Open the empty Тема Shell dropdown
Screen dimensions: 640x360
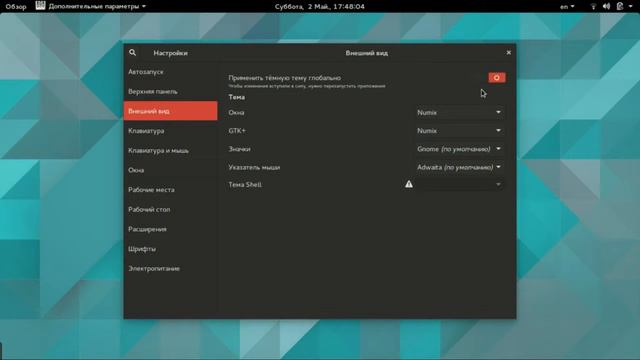459,184
